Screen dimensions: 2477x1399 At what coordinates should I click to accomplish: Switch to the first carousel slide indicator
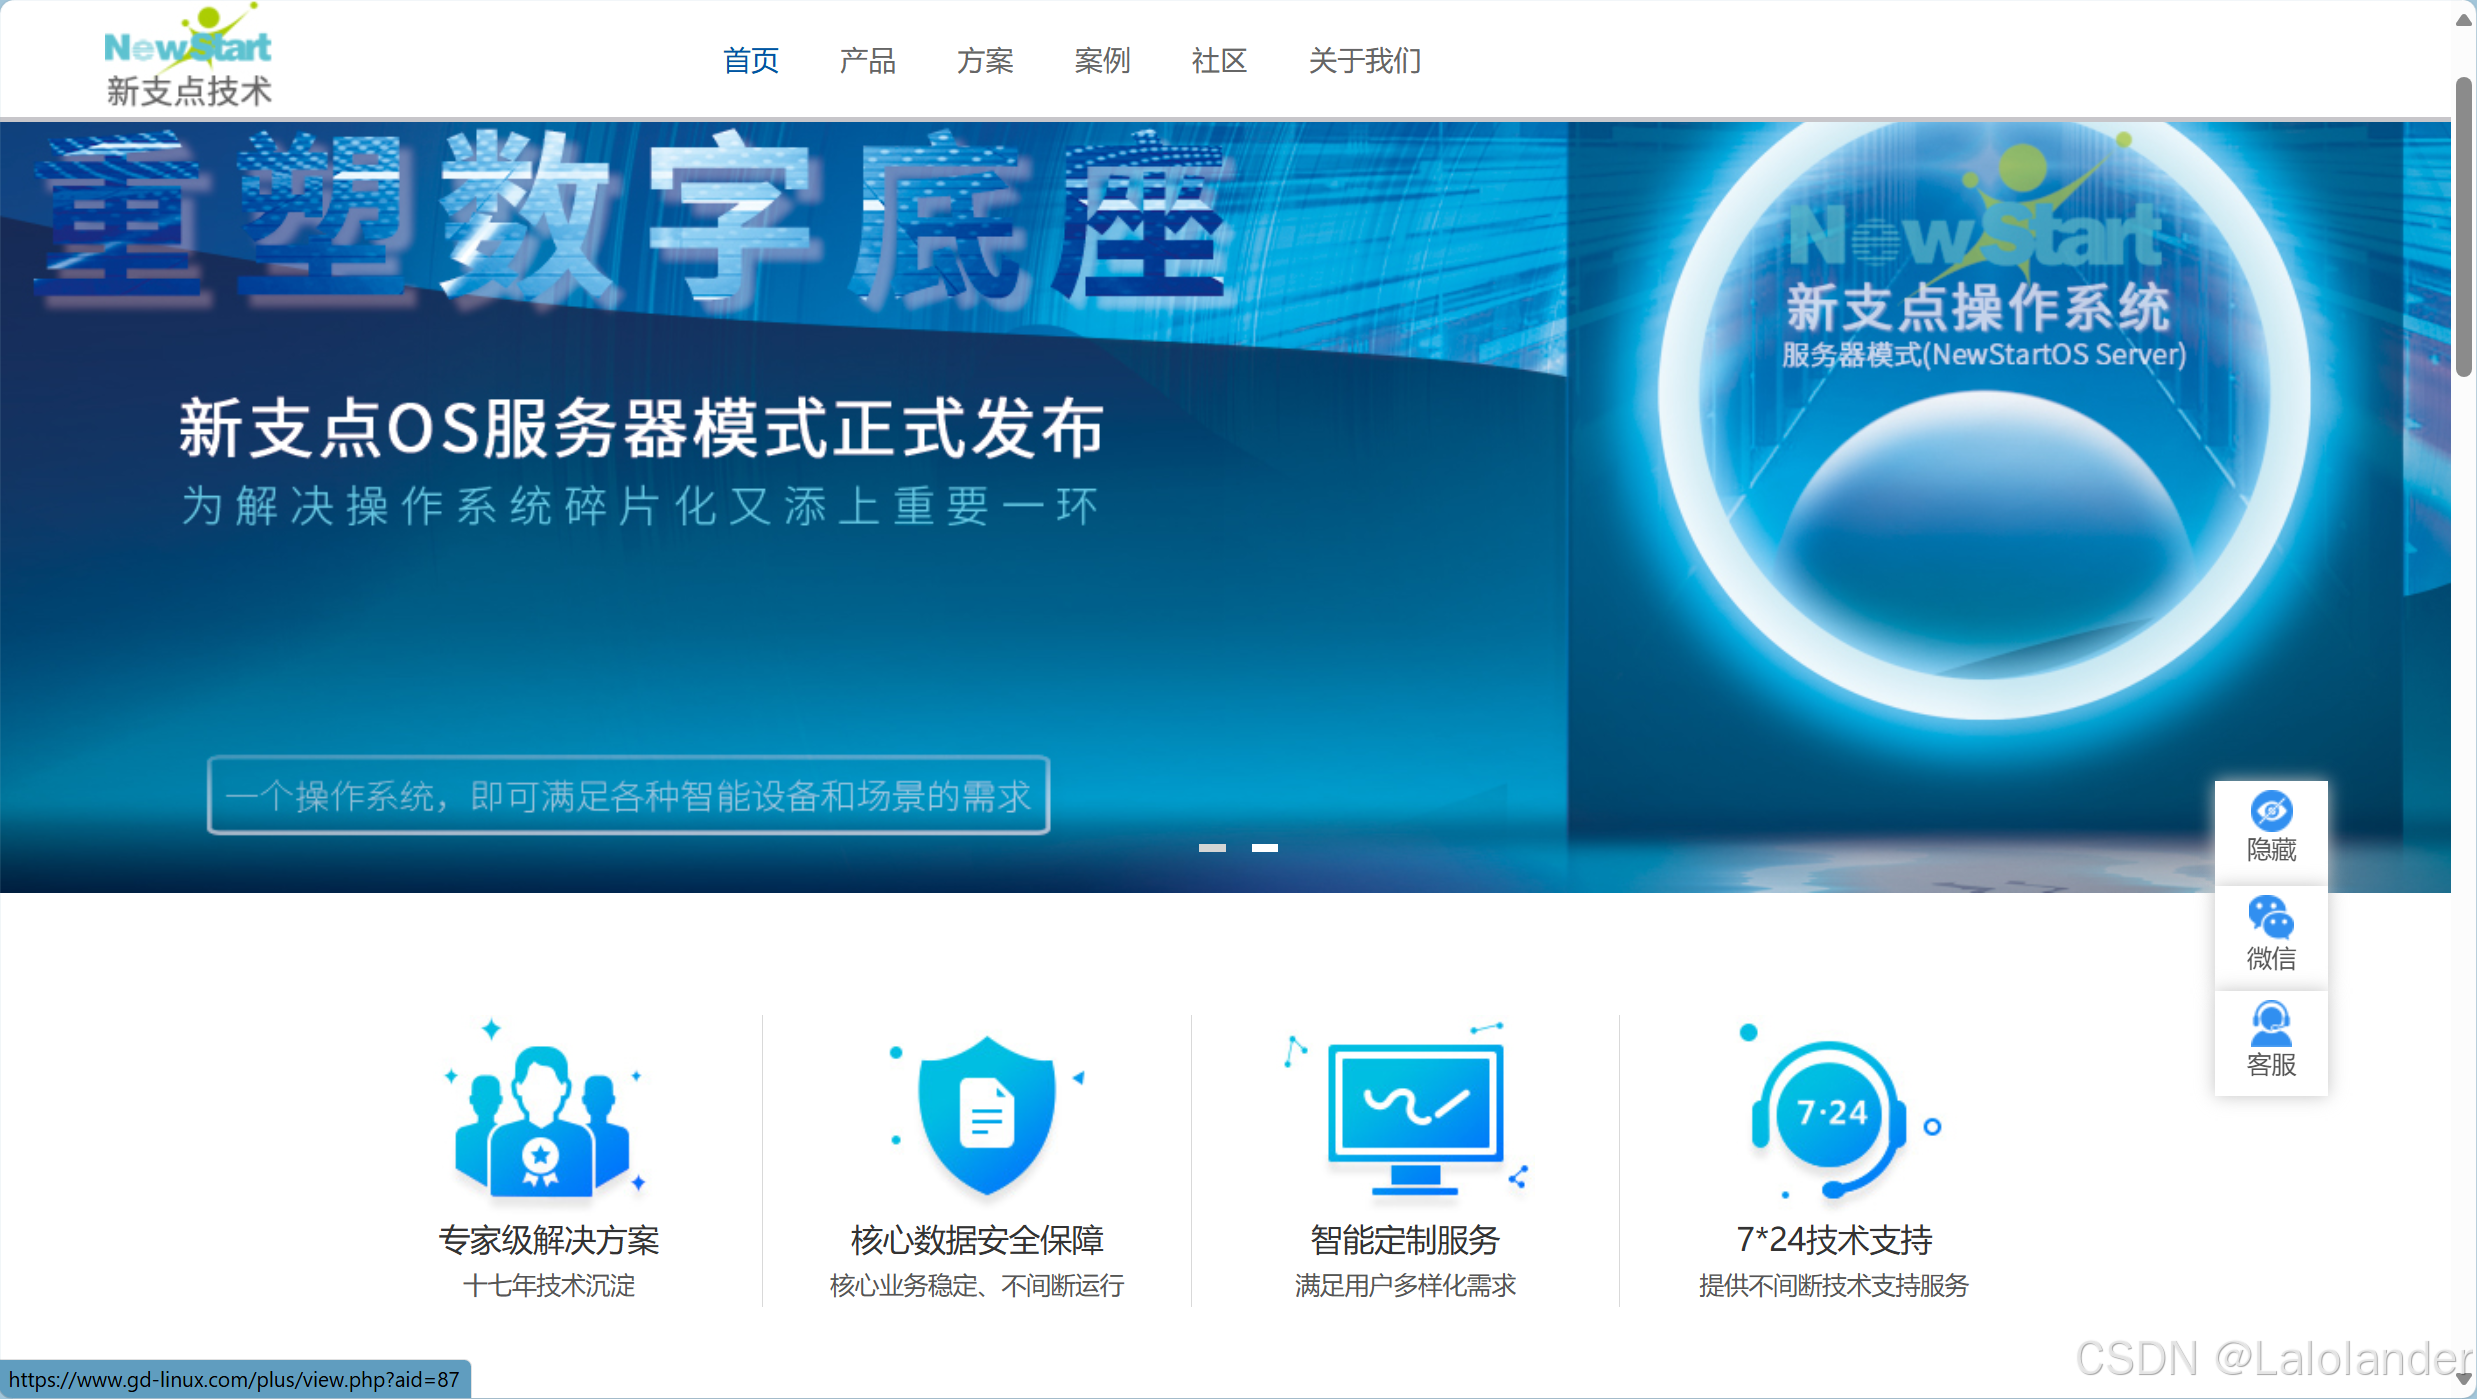[1212, 848]
